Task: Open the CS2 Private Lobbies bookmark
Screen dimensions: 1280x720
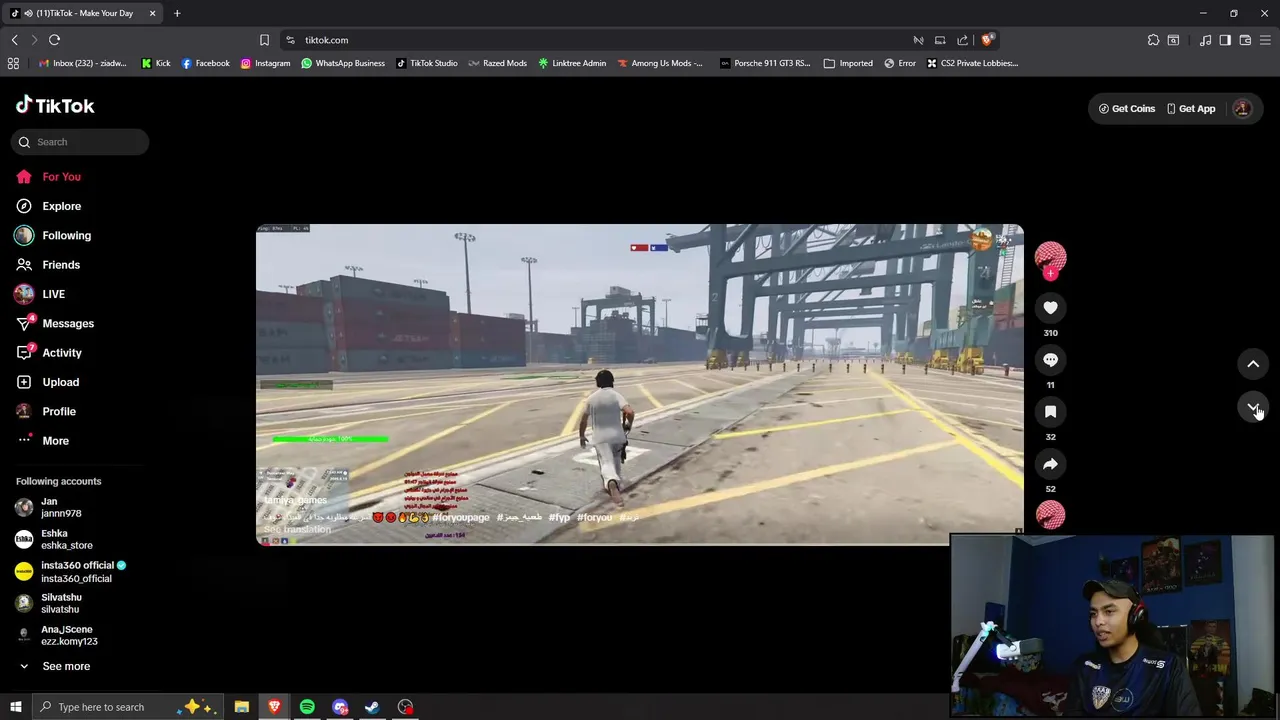Action: click(x=972, y=63)
